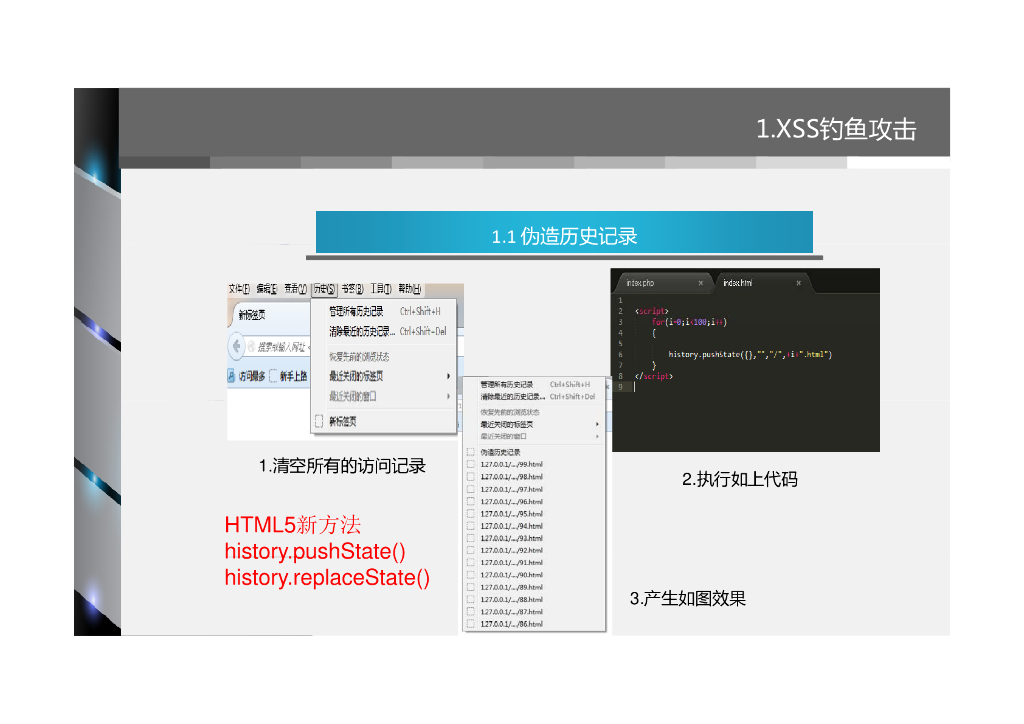Open the 帮助(H) menu
The height and width of the screenshot is (724, 1024).
pos(409,289)
